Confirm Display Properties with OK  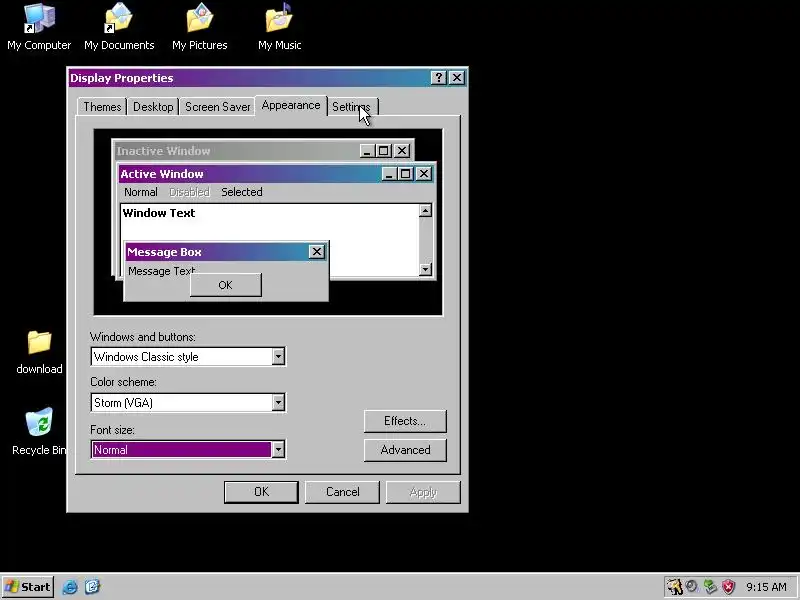point(261,492)
